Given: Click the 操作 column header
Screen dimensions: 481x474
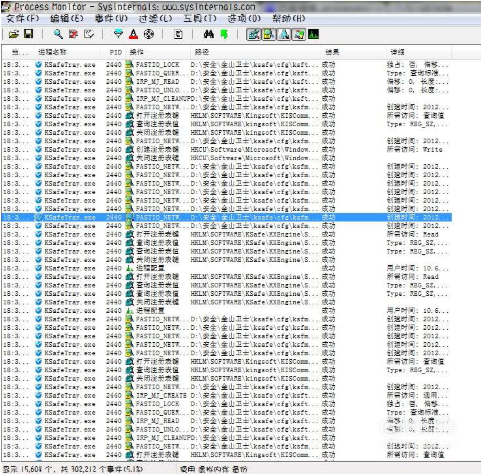Looking at the screenshot, I should point(158,52).
